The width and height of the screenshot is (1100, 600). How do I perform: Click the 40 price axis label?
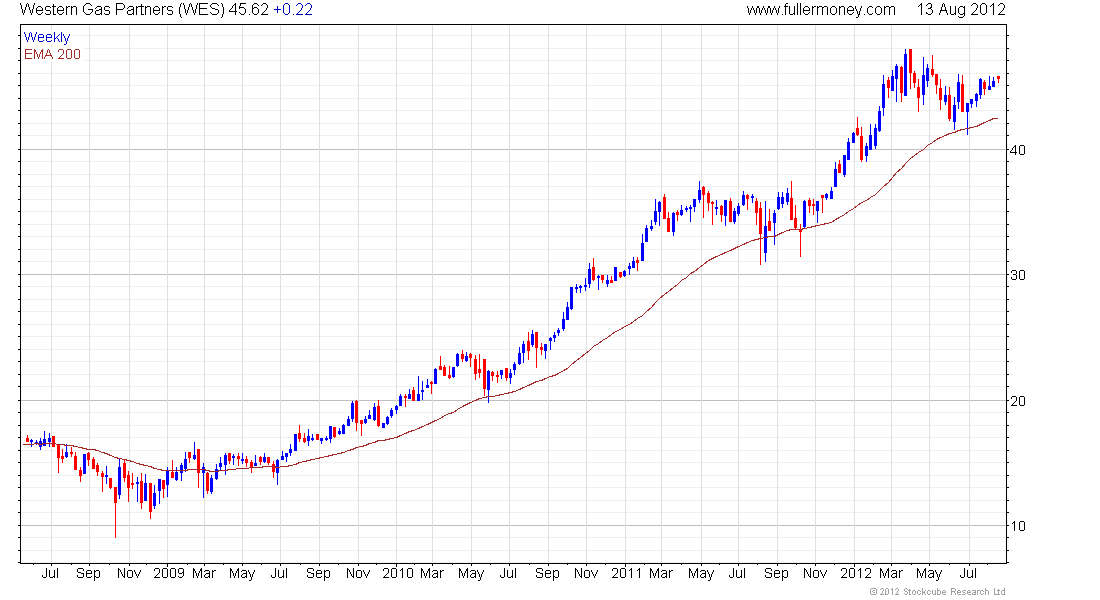coord(1017,150)
